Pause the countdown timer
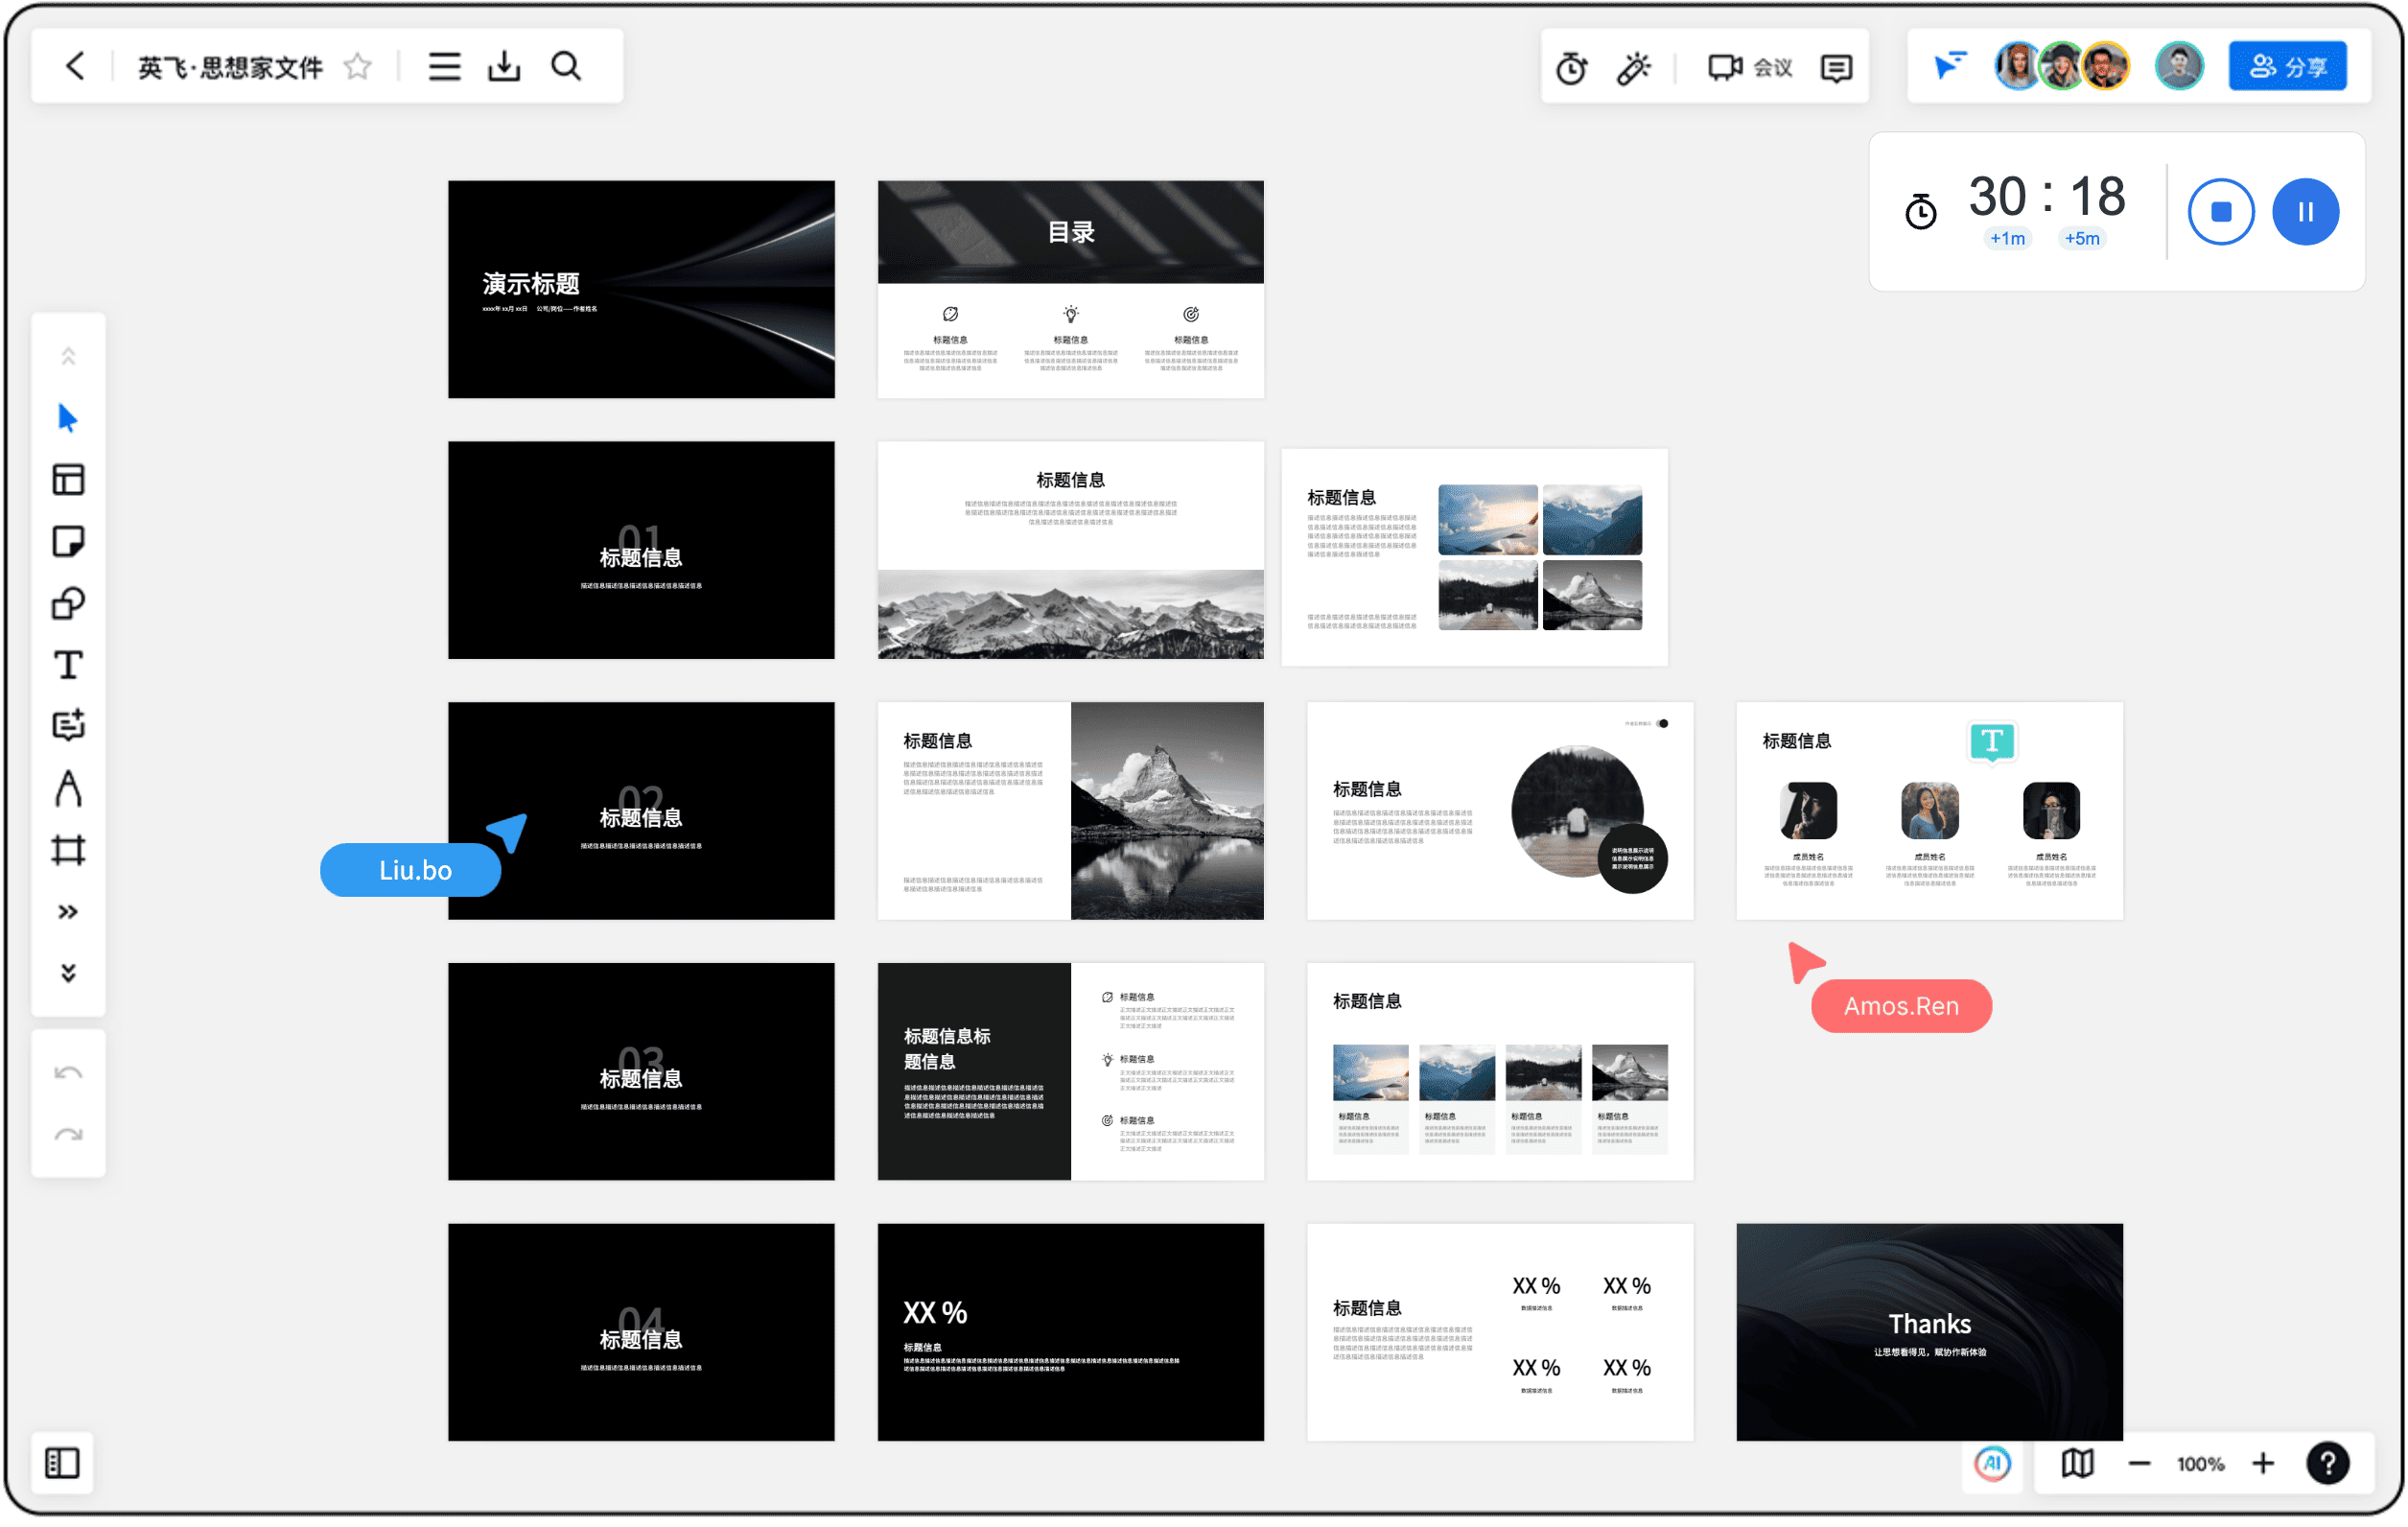 coord(2305,211)
